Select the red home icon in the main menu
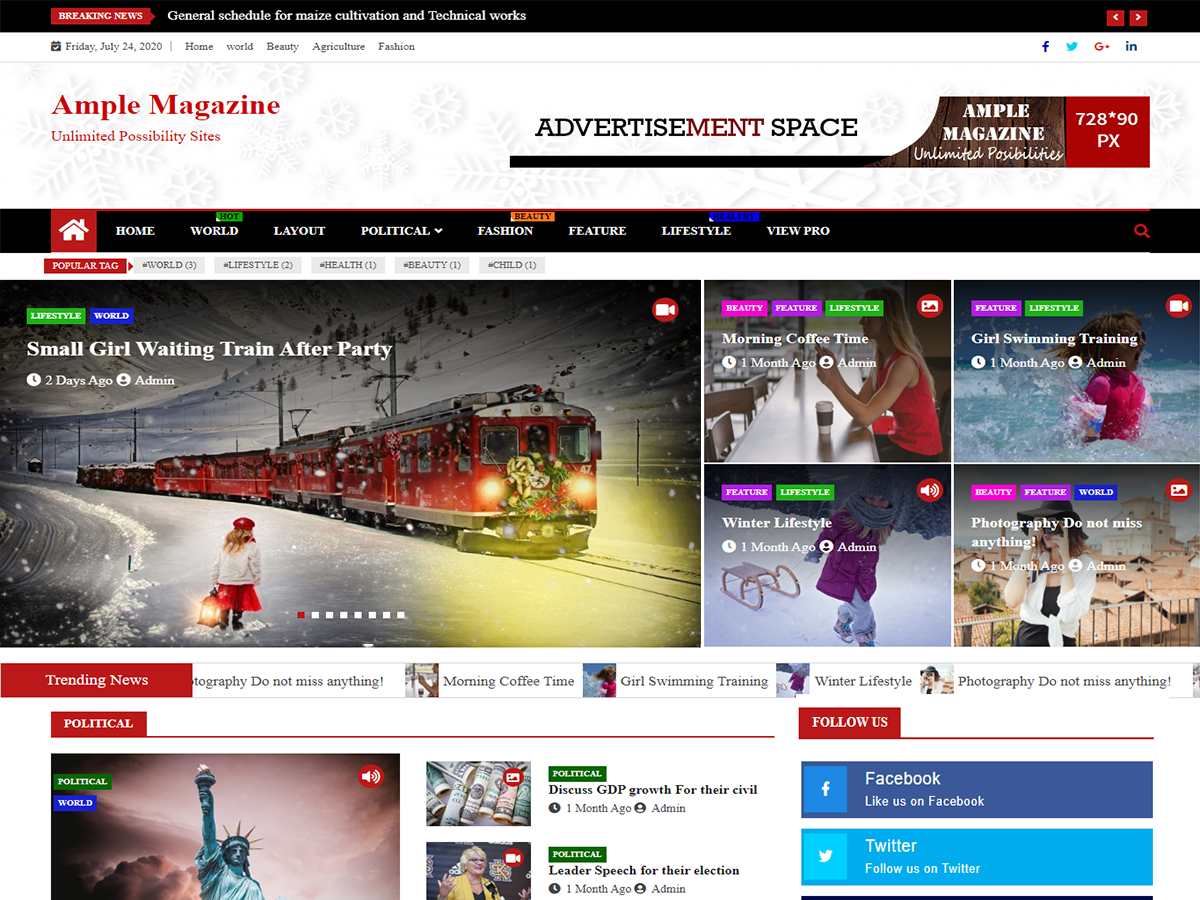Image resolution: width=1200 pixels, height=900 pixels. pyautogui.click(x=73, y=230)
